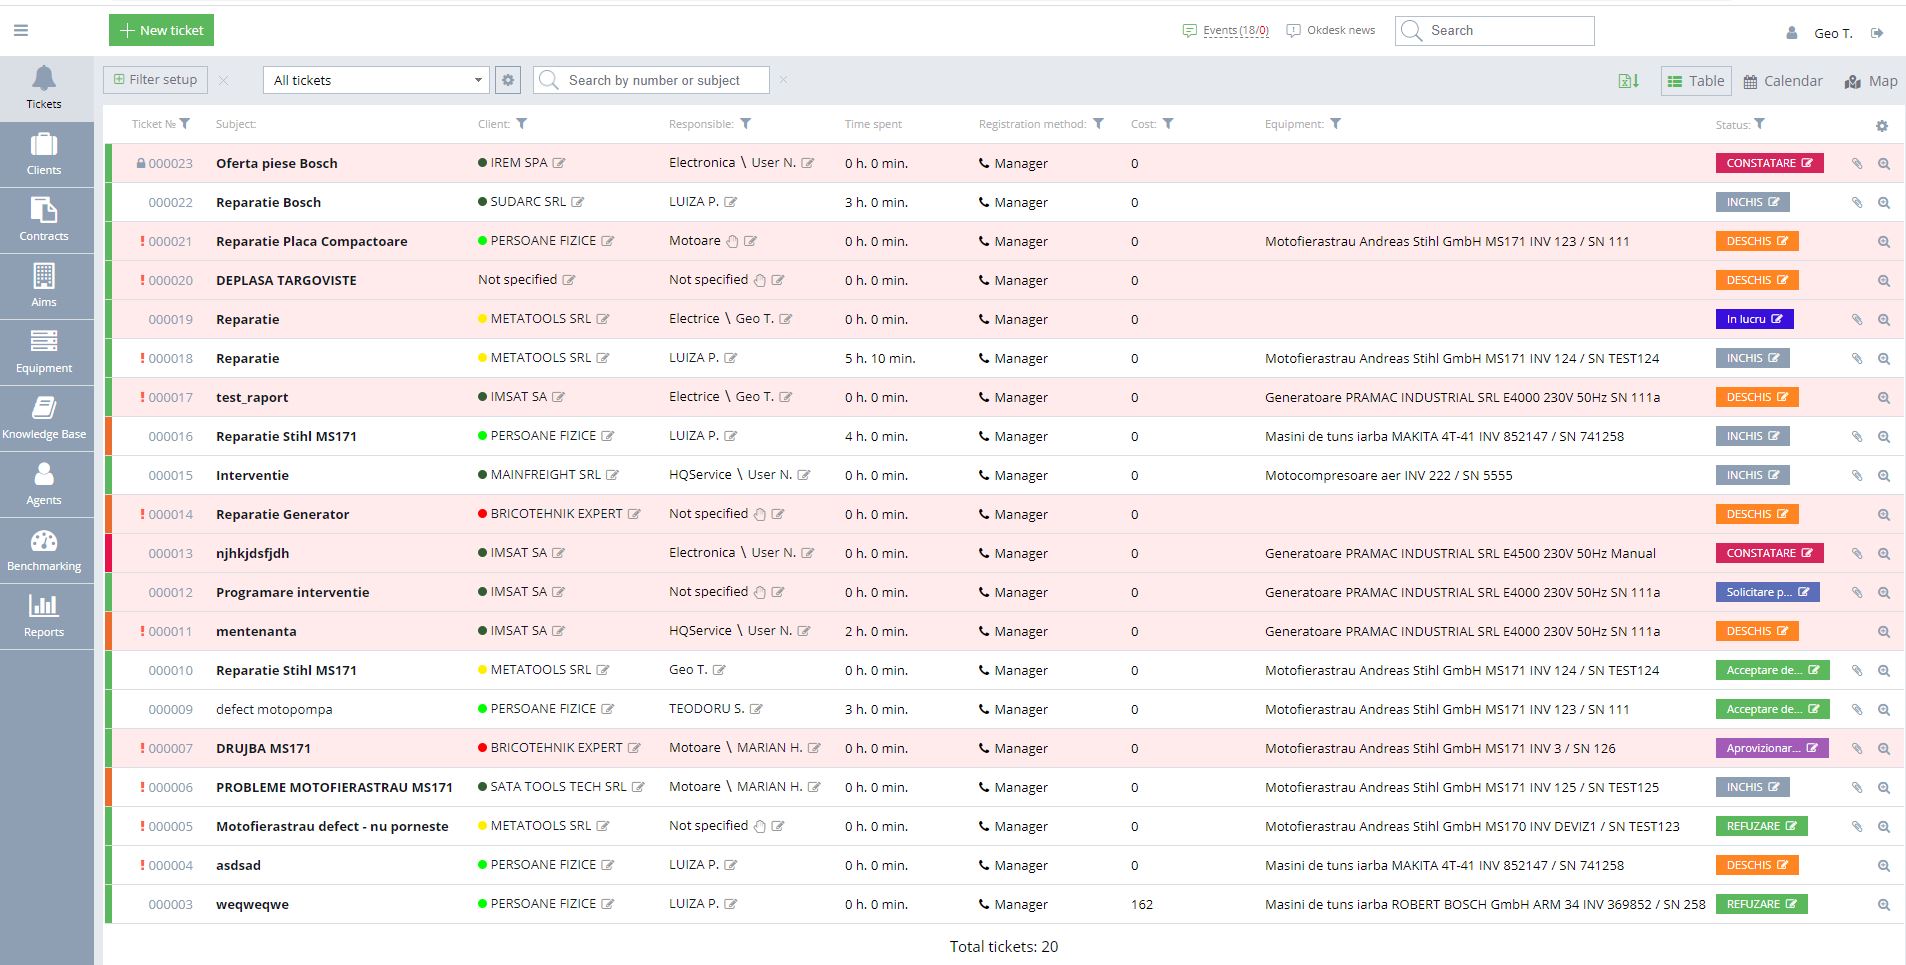Open table column settings gear

[x=1881, y=126]
